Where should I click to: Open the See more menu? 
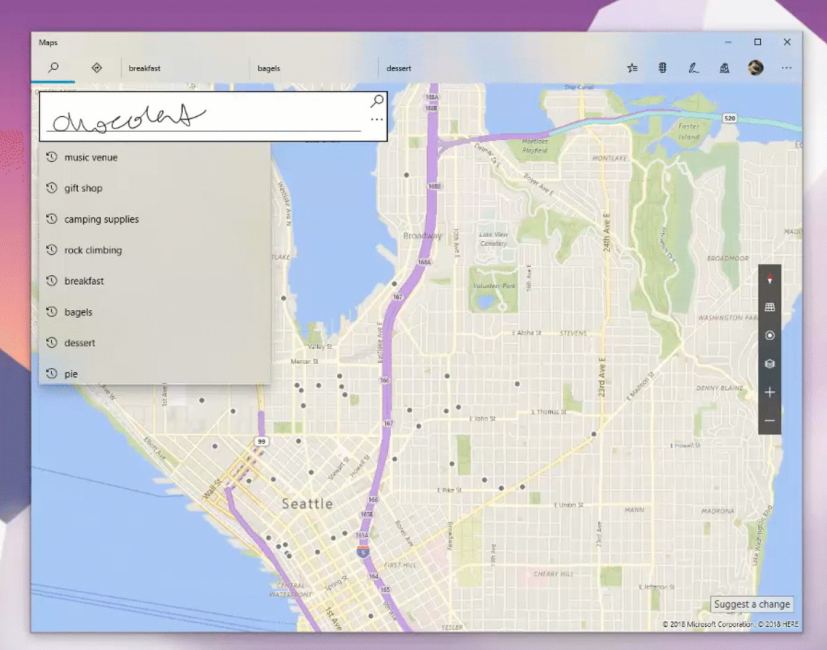pos(786,68)
